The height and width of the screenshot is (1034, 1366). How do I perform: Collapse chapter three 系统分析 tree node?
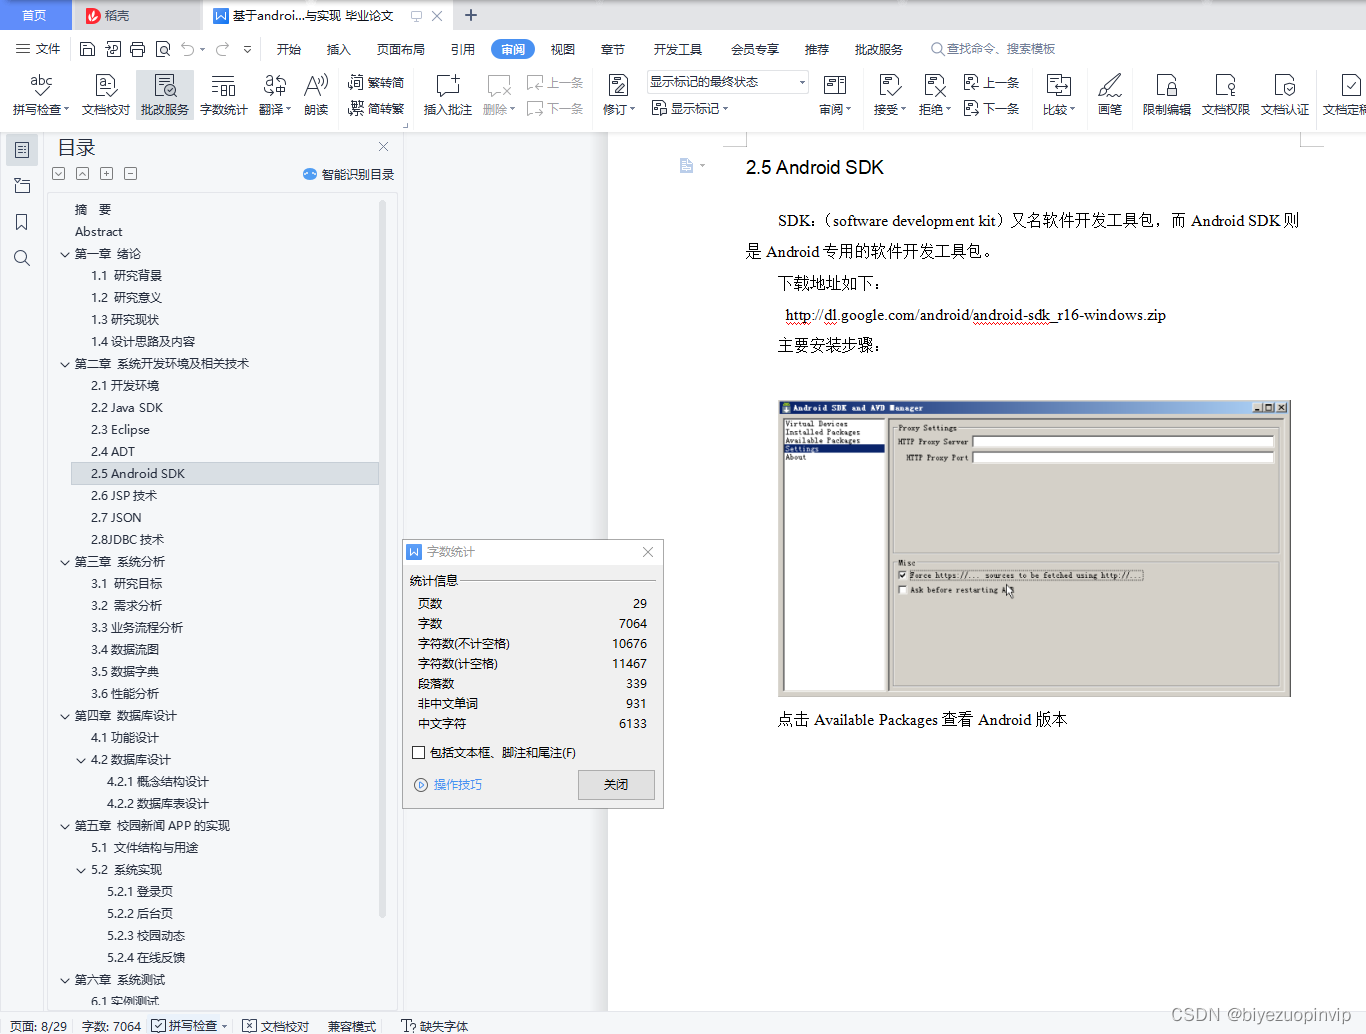tap(65, 562)
